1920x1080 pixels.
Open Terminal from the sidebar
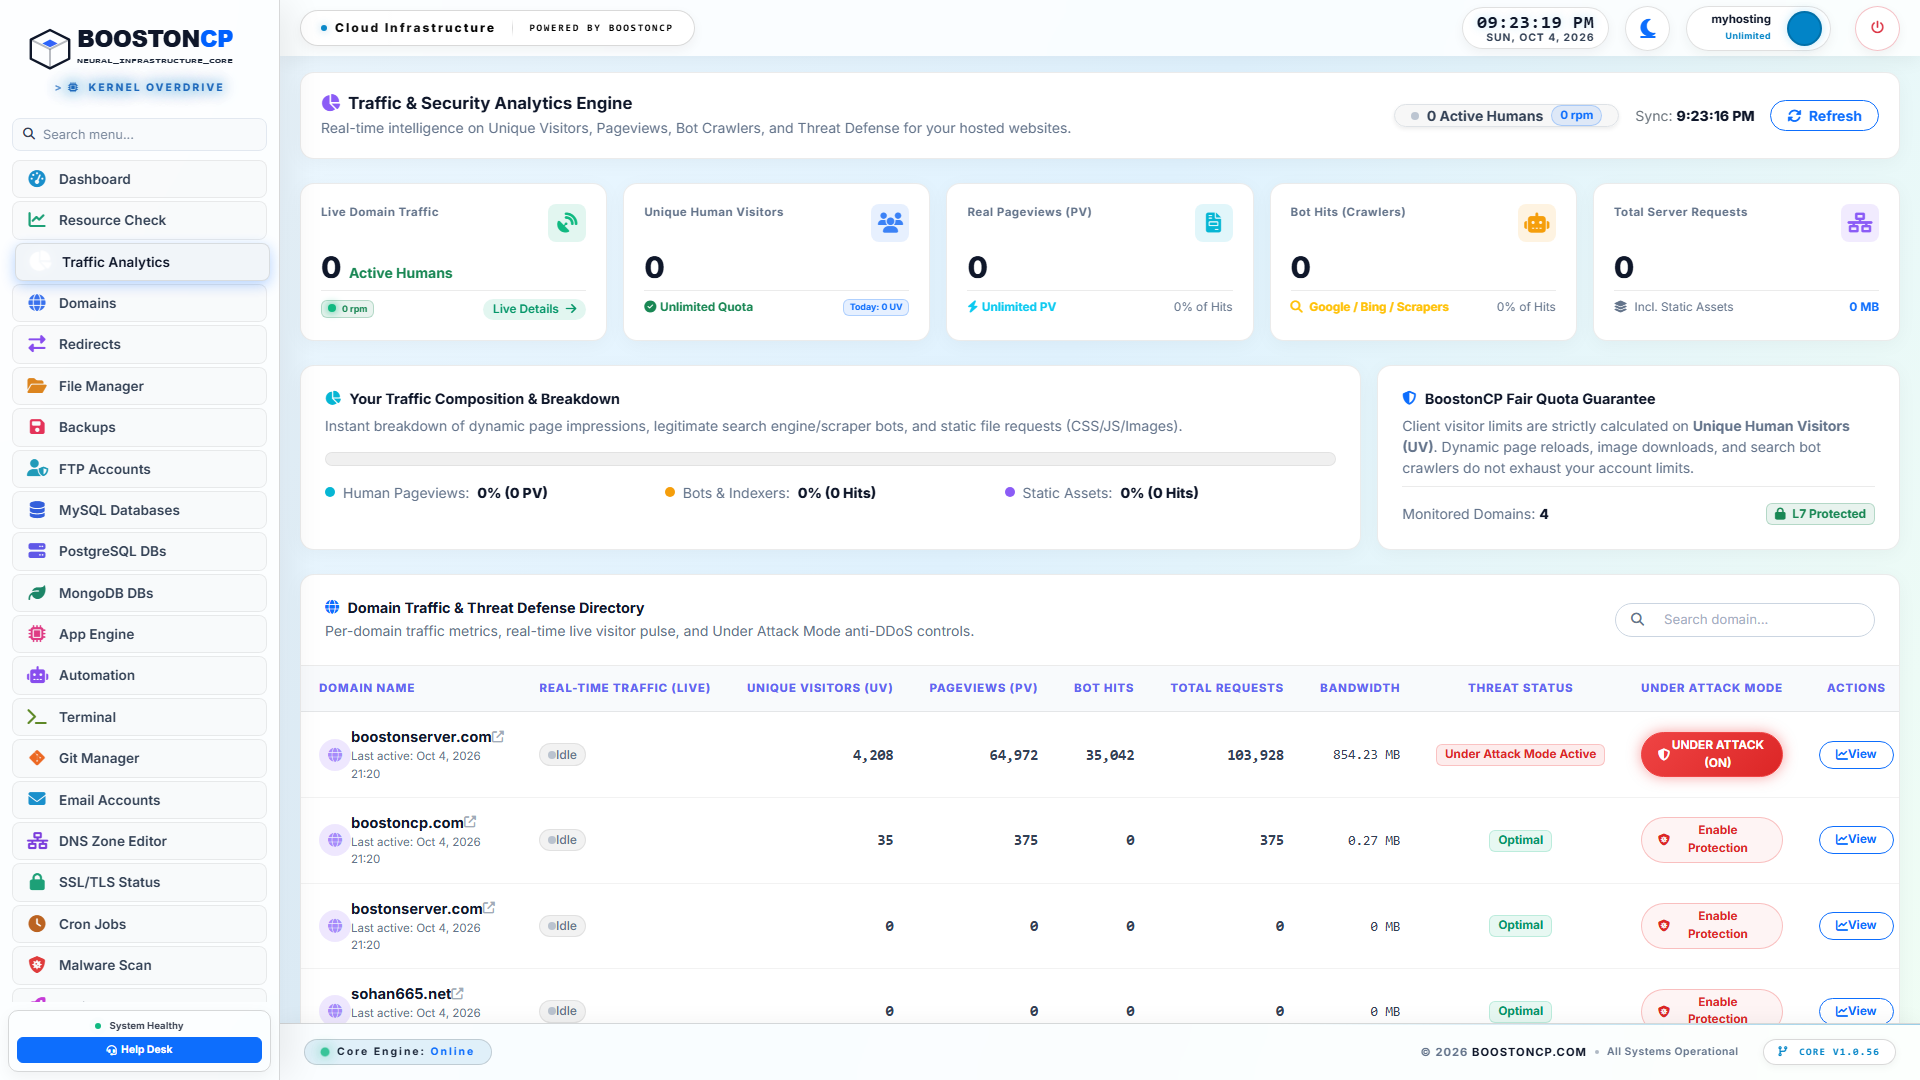point(140,717)
